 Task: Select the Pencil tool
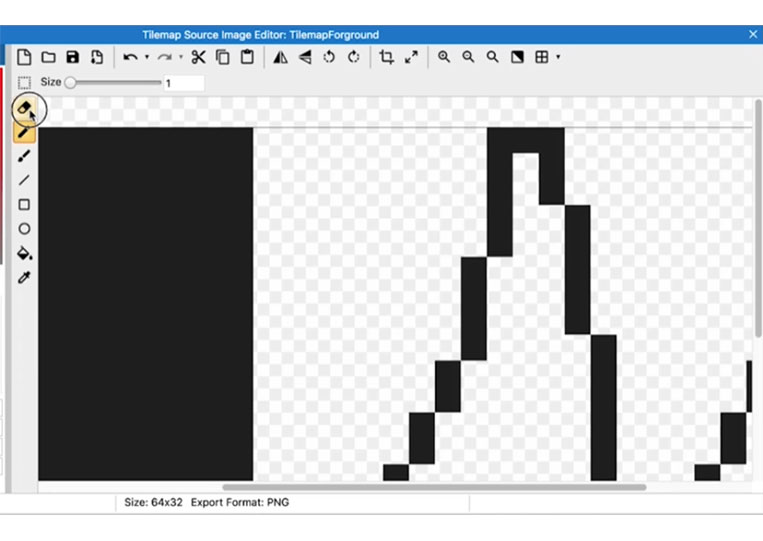pos(24,132)
